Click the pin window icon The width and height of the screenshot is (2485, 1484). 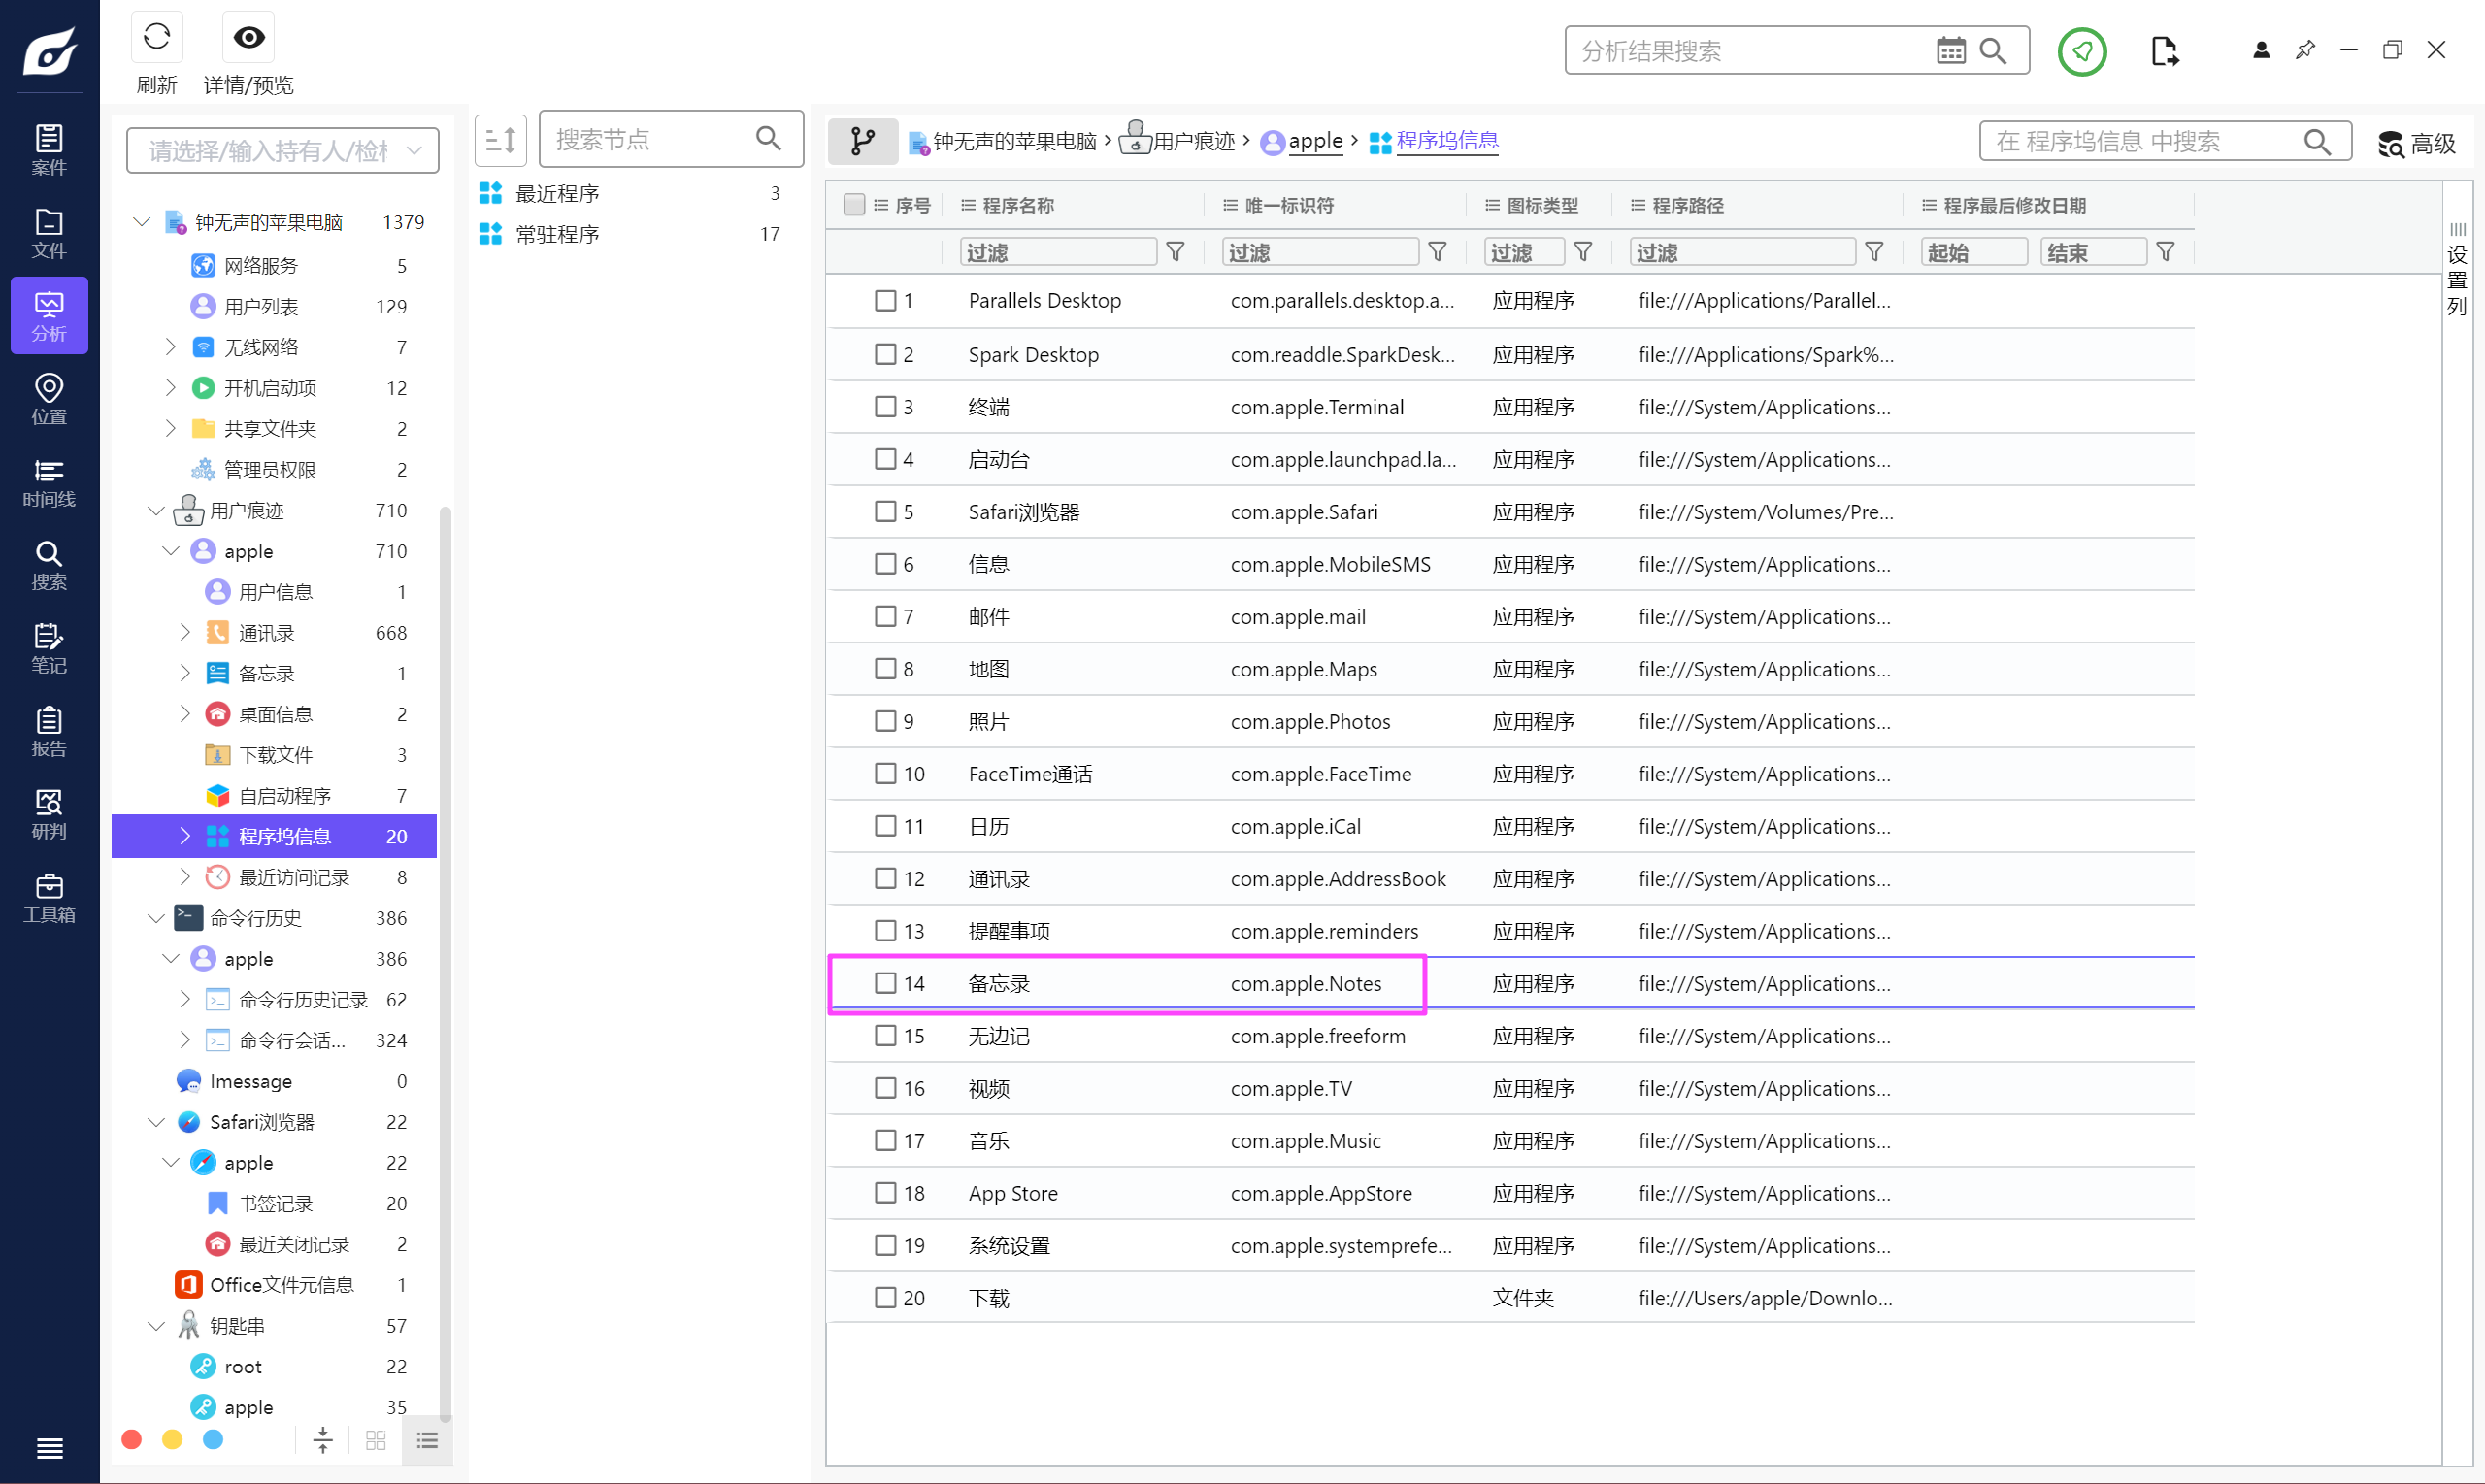[2305, 50]
